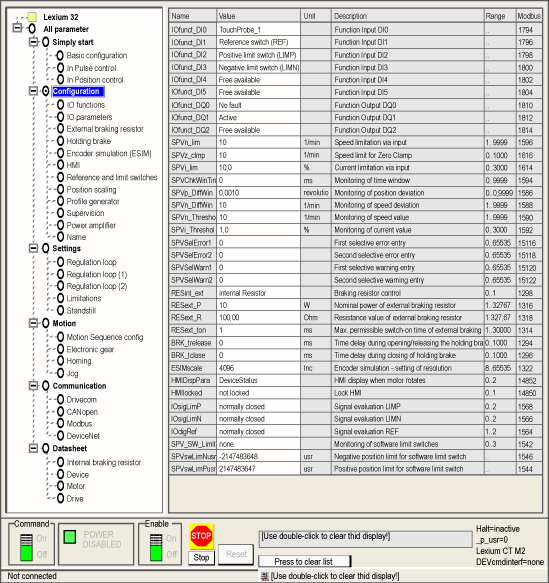Click the circle icon beside IO functions
Screen dimensions: 549x583
pyautogui.click(x=60, y=105)
